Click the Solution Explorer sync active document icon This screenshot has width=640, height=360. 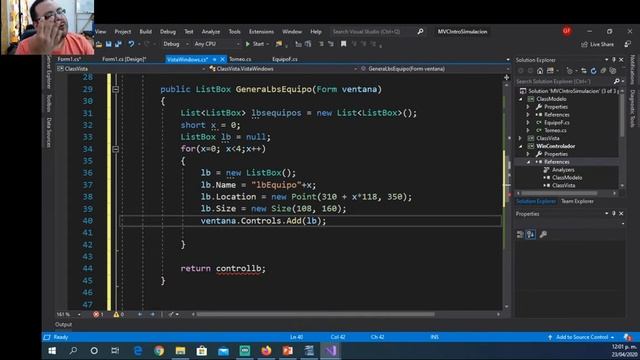pos(584,71)
